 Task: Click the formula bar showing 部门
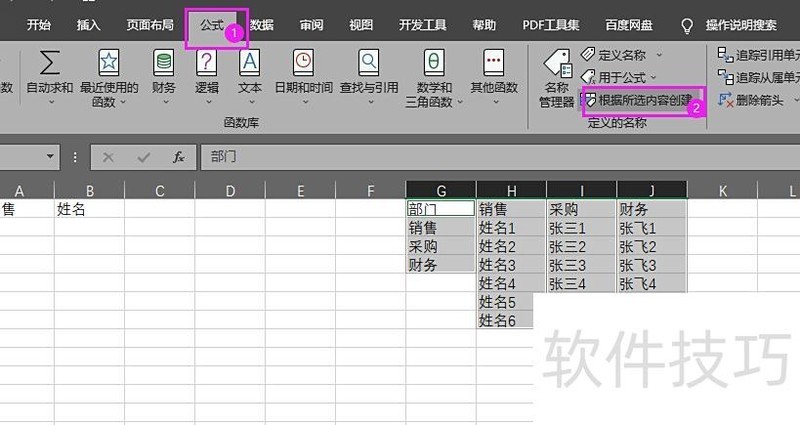500,157
